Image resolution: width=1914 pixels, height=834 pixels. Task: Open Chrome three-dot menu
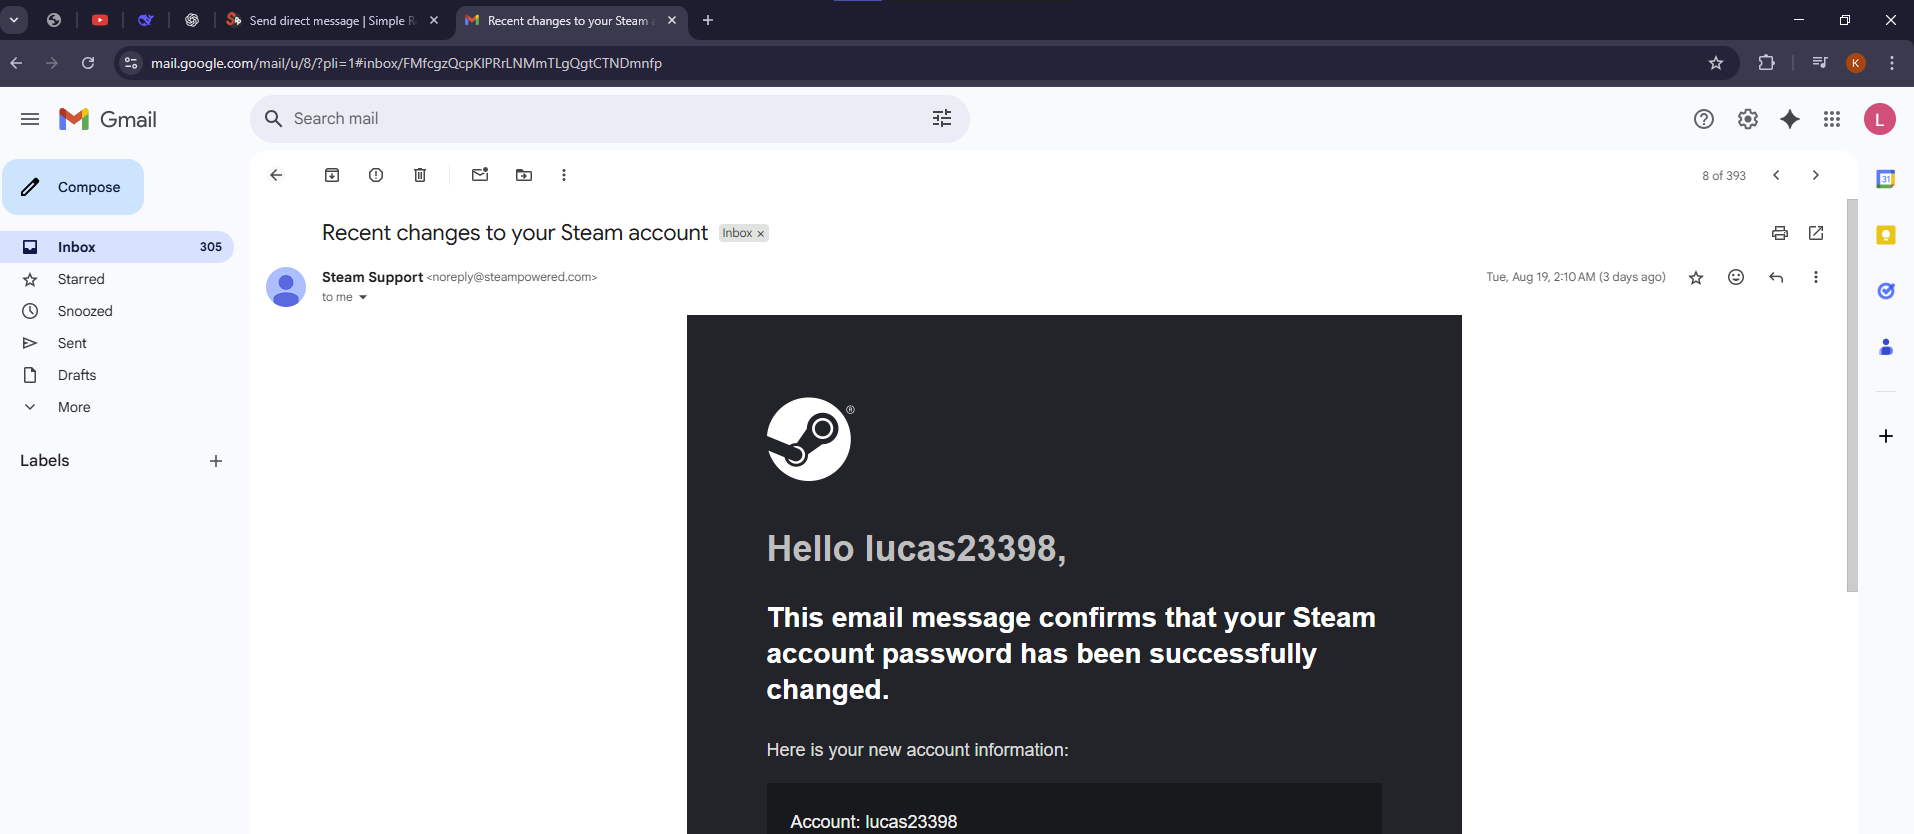[1892, 63]
